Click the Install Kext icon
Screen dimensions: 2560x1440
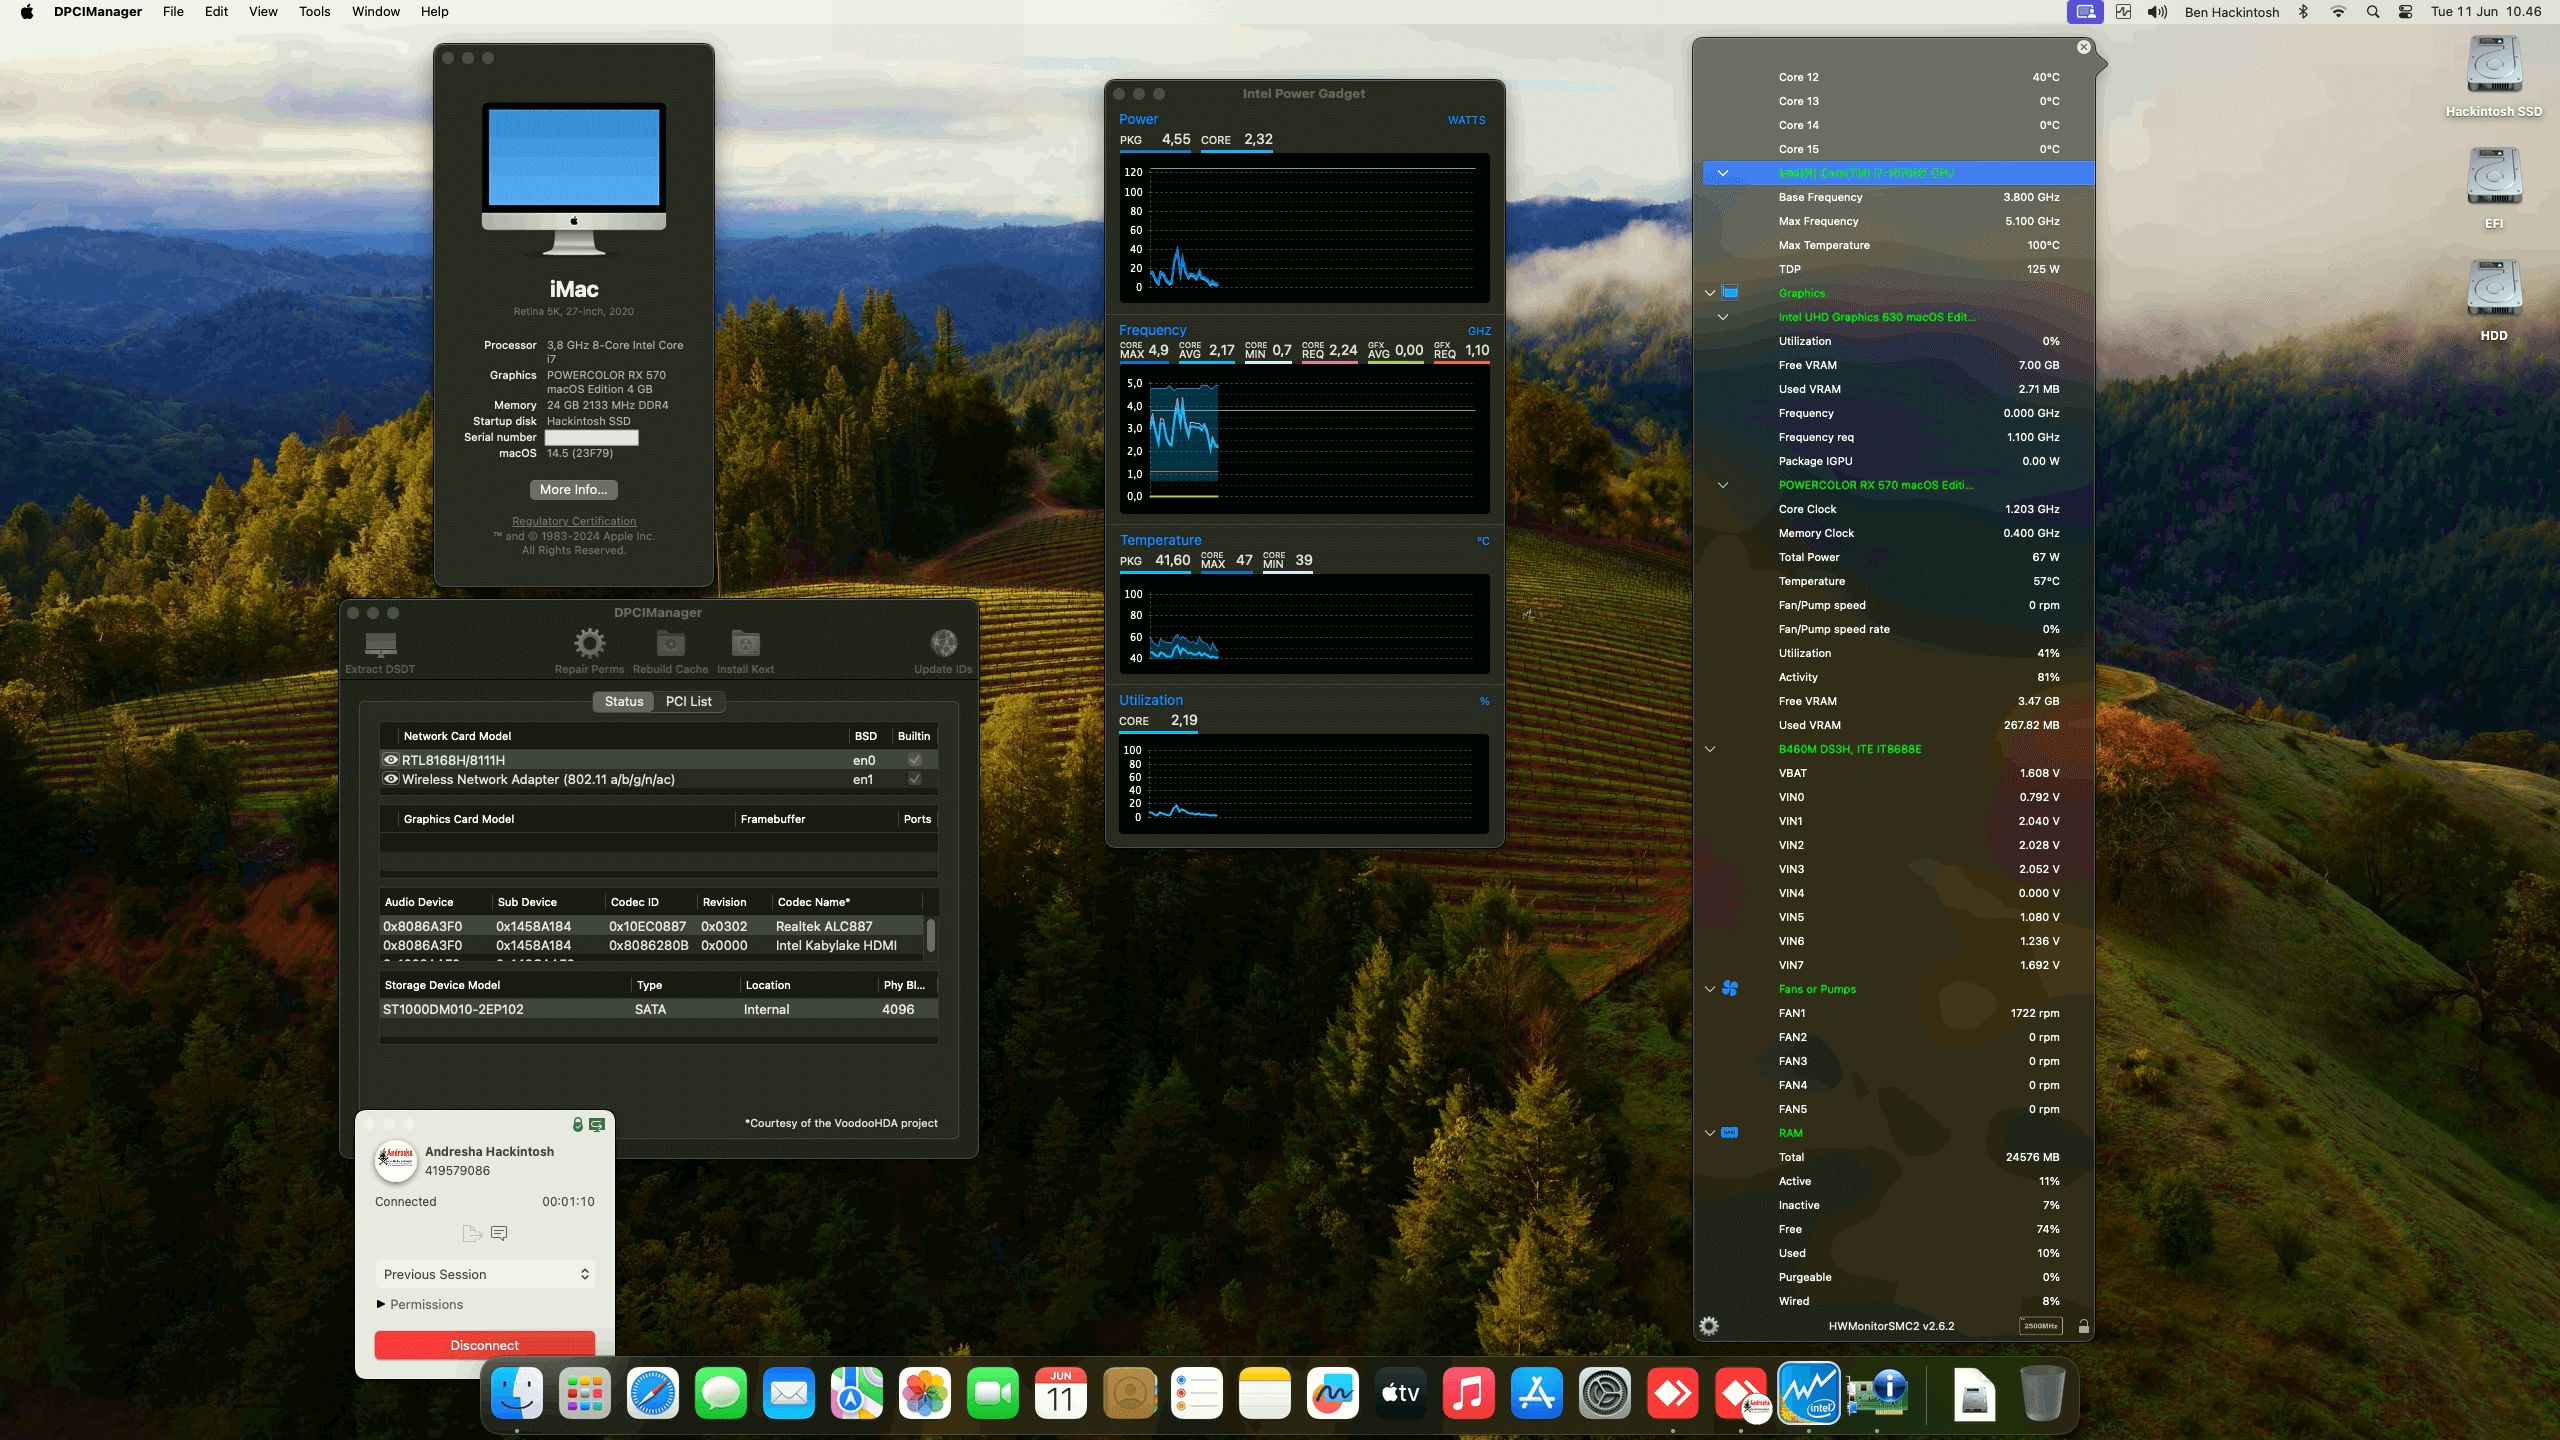[745, 648]
